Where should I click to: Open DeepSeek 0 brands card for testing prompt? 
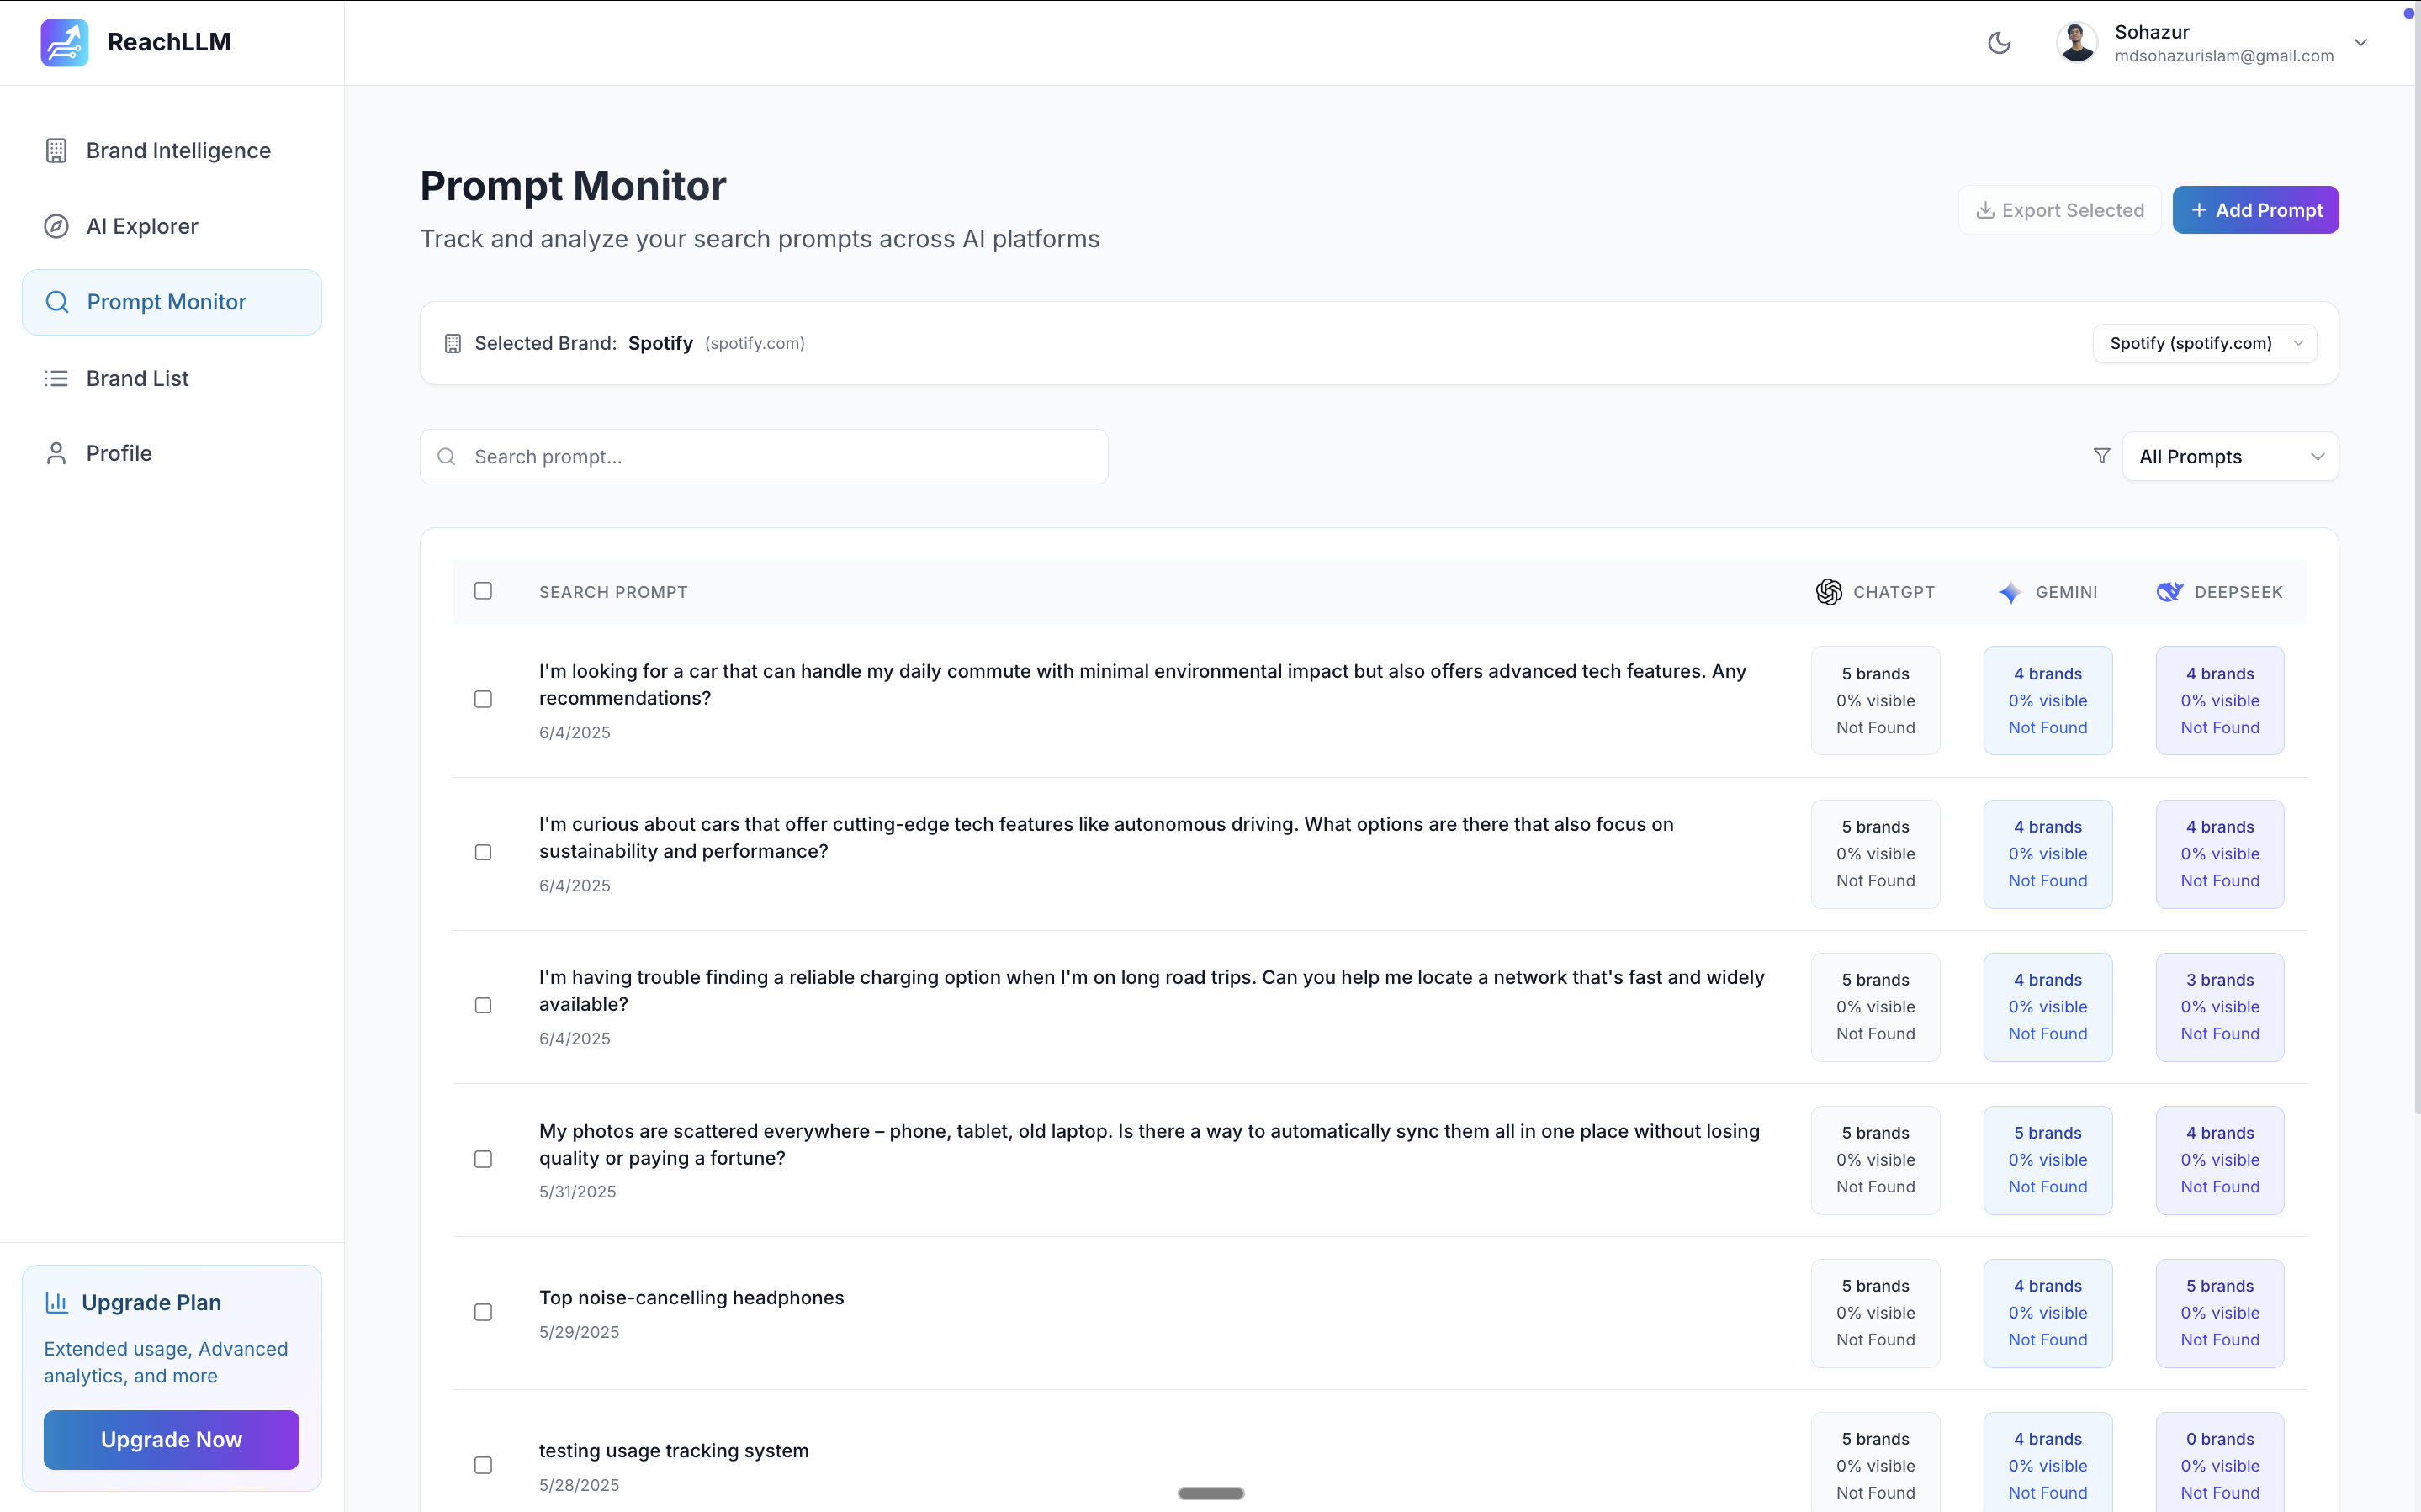pyautogui.click(x=2220, y=1462)
